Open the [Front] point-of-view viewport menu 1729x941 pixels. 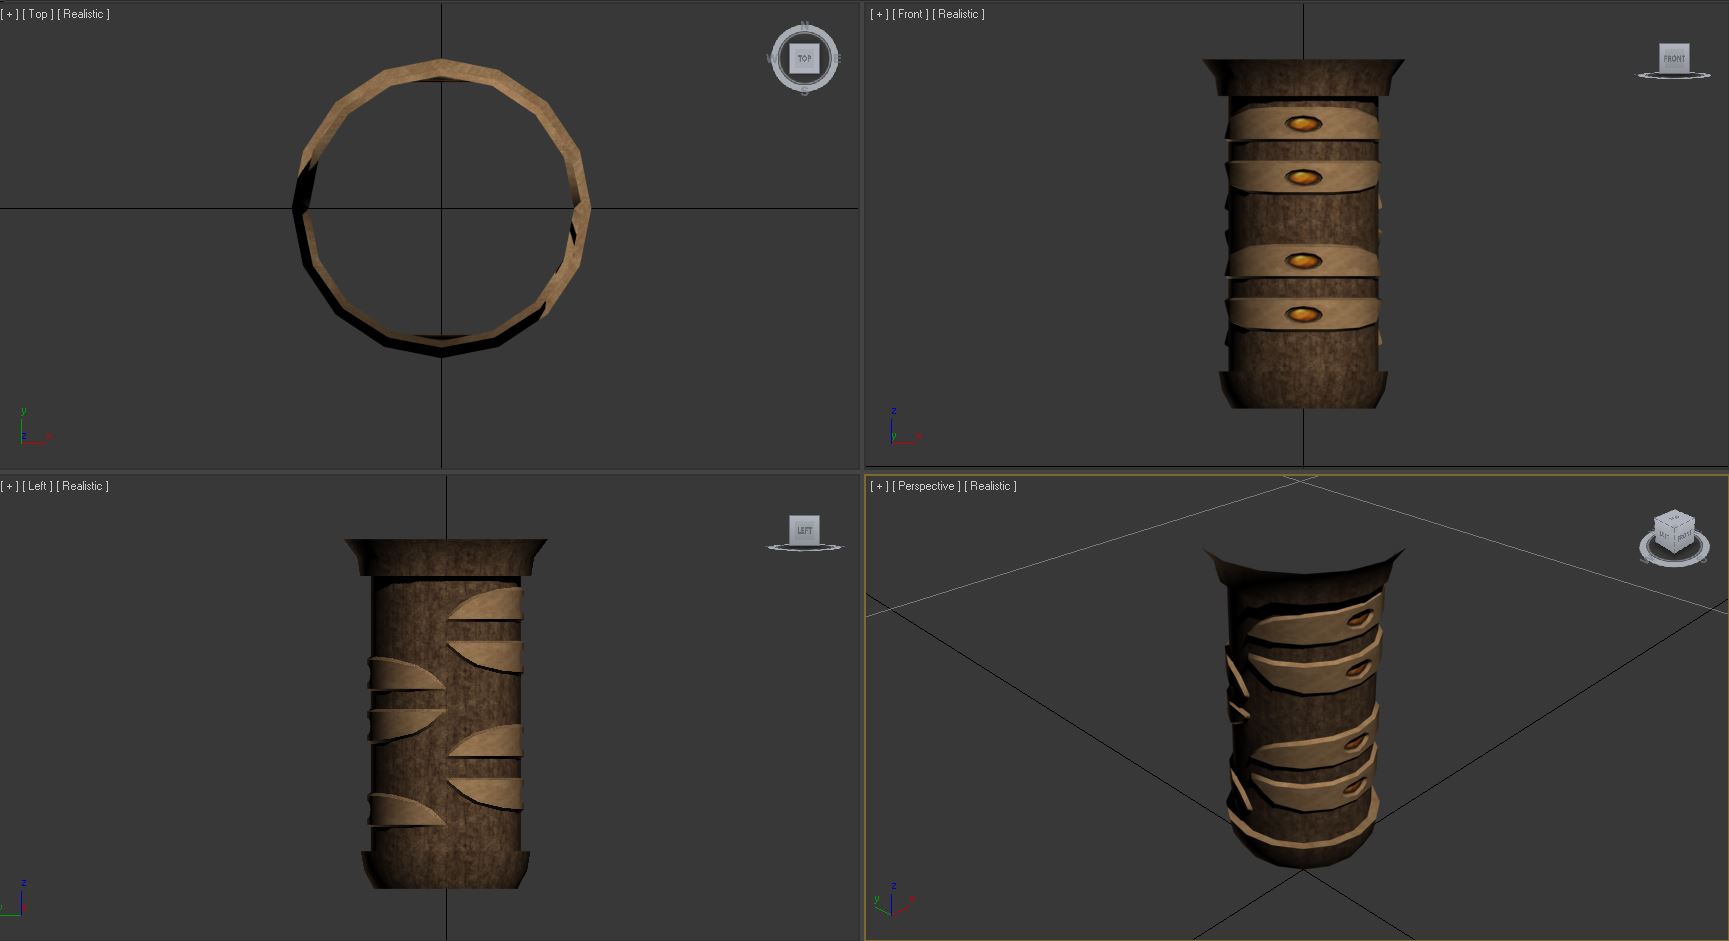[x=911, y=14]
